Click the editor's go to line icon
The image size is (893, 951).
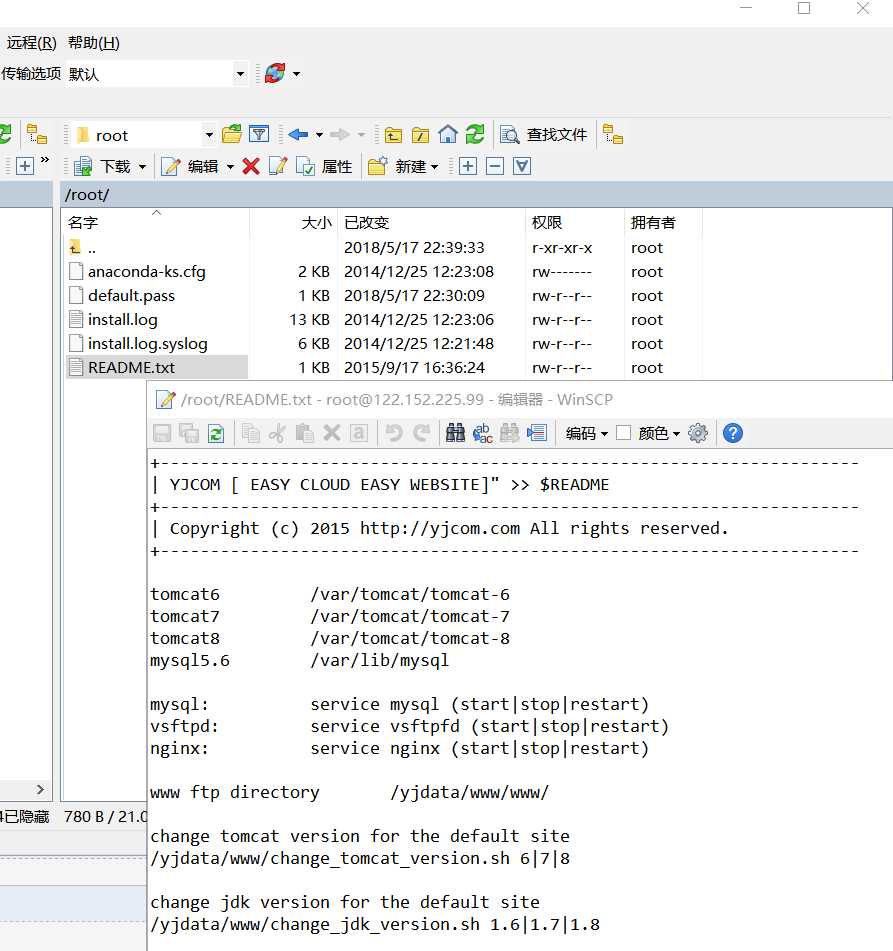pos(537,433)
